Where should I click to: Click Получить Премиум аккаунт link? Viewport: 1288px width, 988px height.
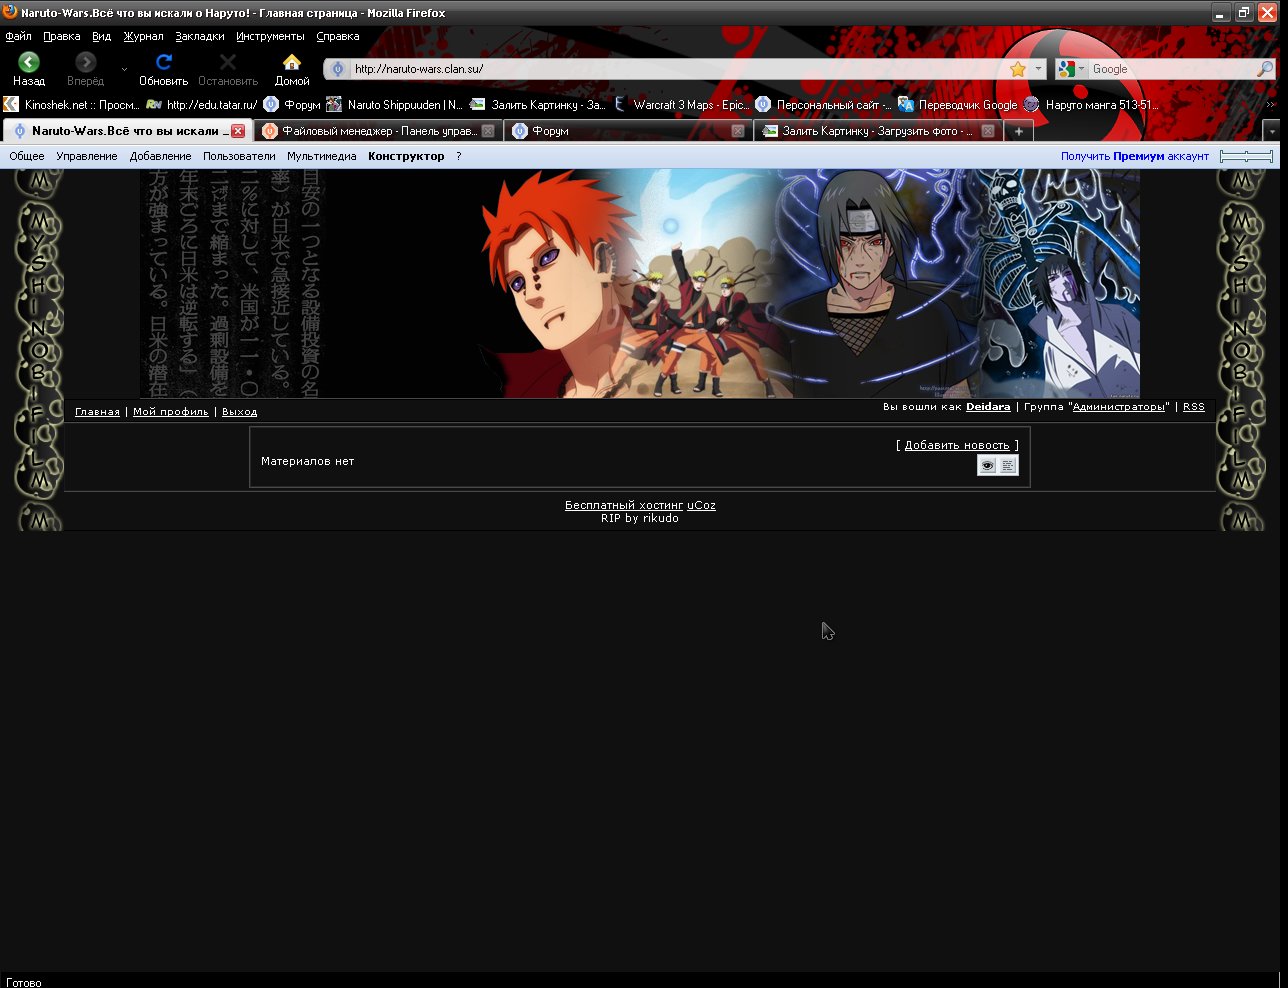[x=1135, y=156]
